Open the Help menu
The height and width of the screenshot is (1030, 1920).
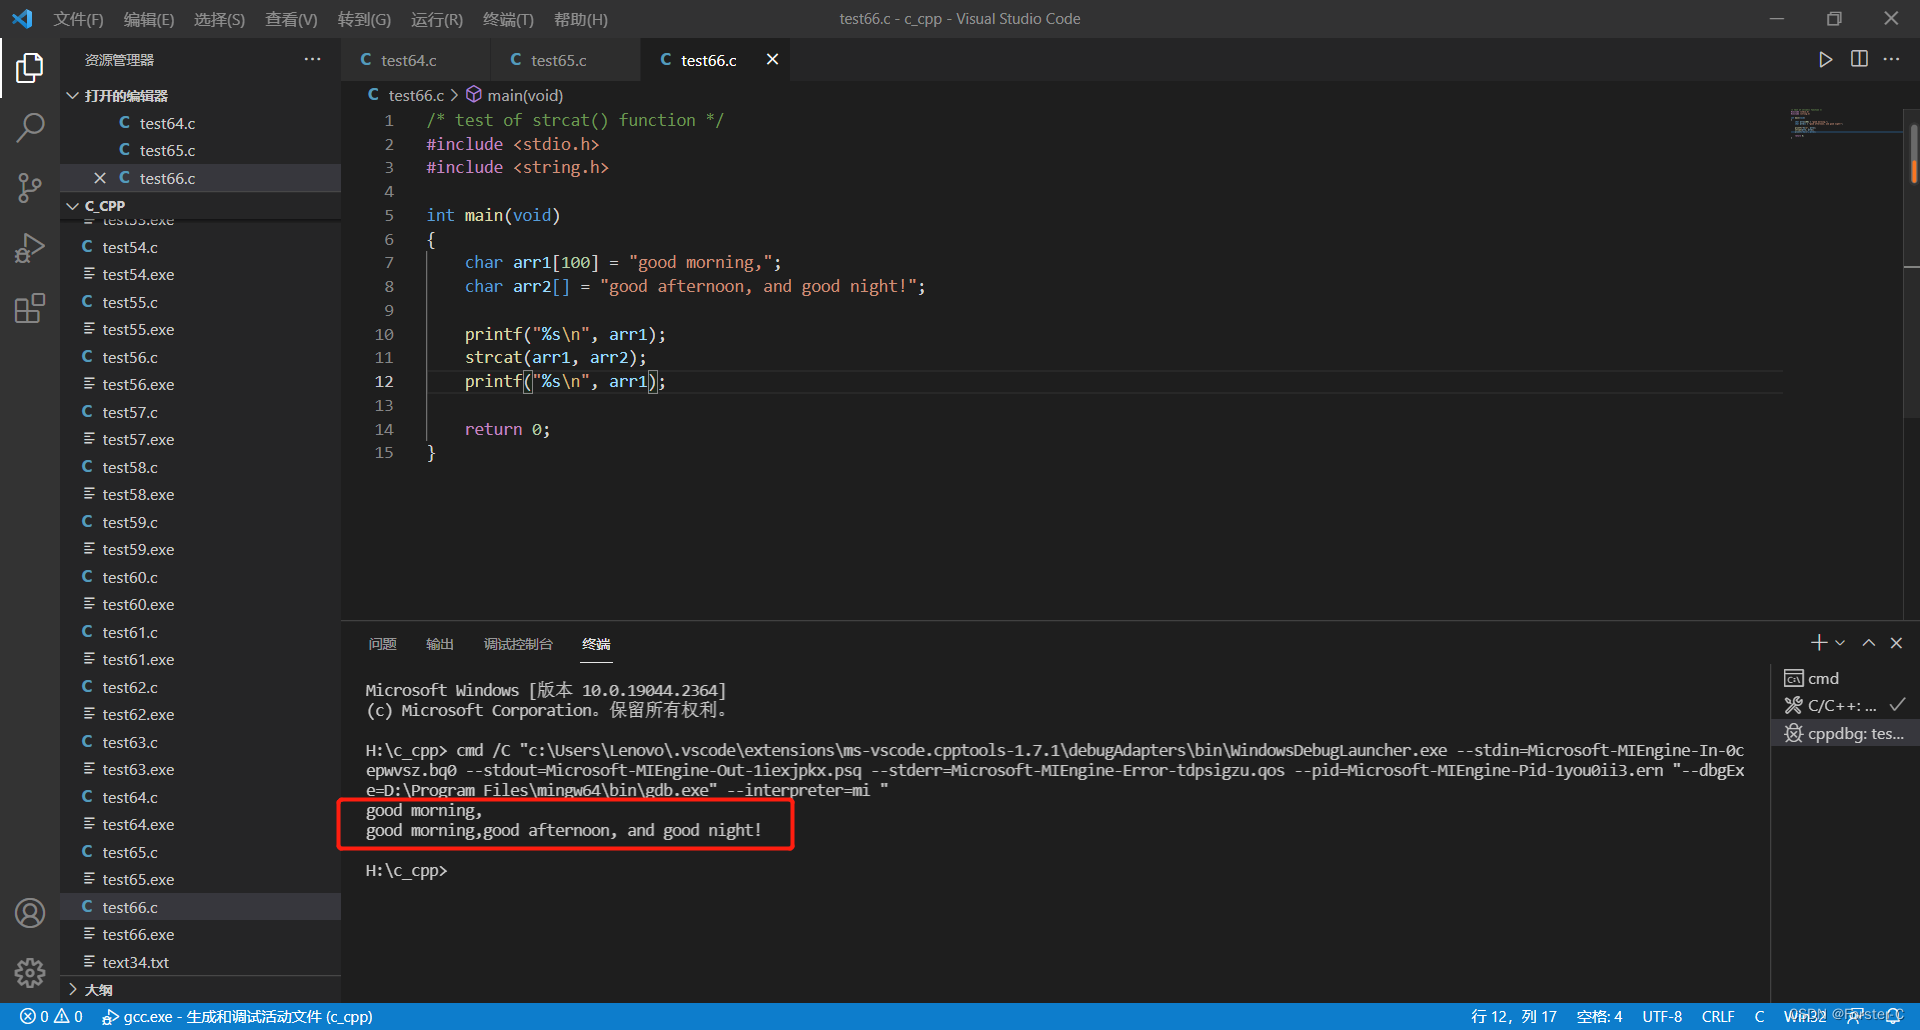coord(581,19)
